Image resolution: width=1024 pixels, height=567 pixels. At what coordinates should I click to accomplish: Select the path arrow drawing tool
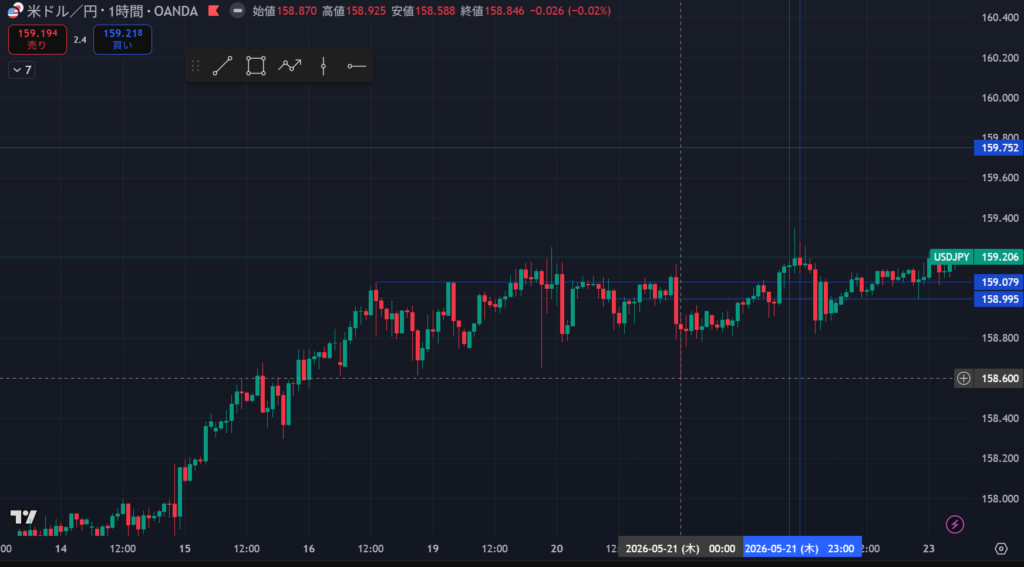tap(289, 66)
